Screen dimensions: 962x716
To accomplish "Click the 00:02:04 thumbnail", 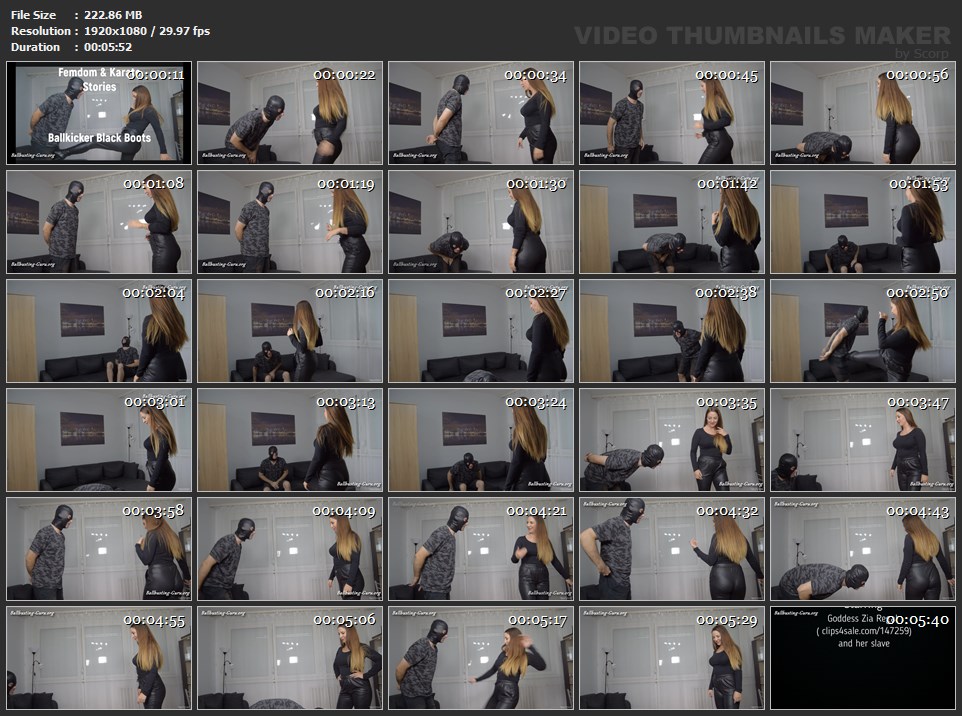I will click(x=99, y=331).
